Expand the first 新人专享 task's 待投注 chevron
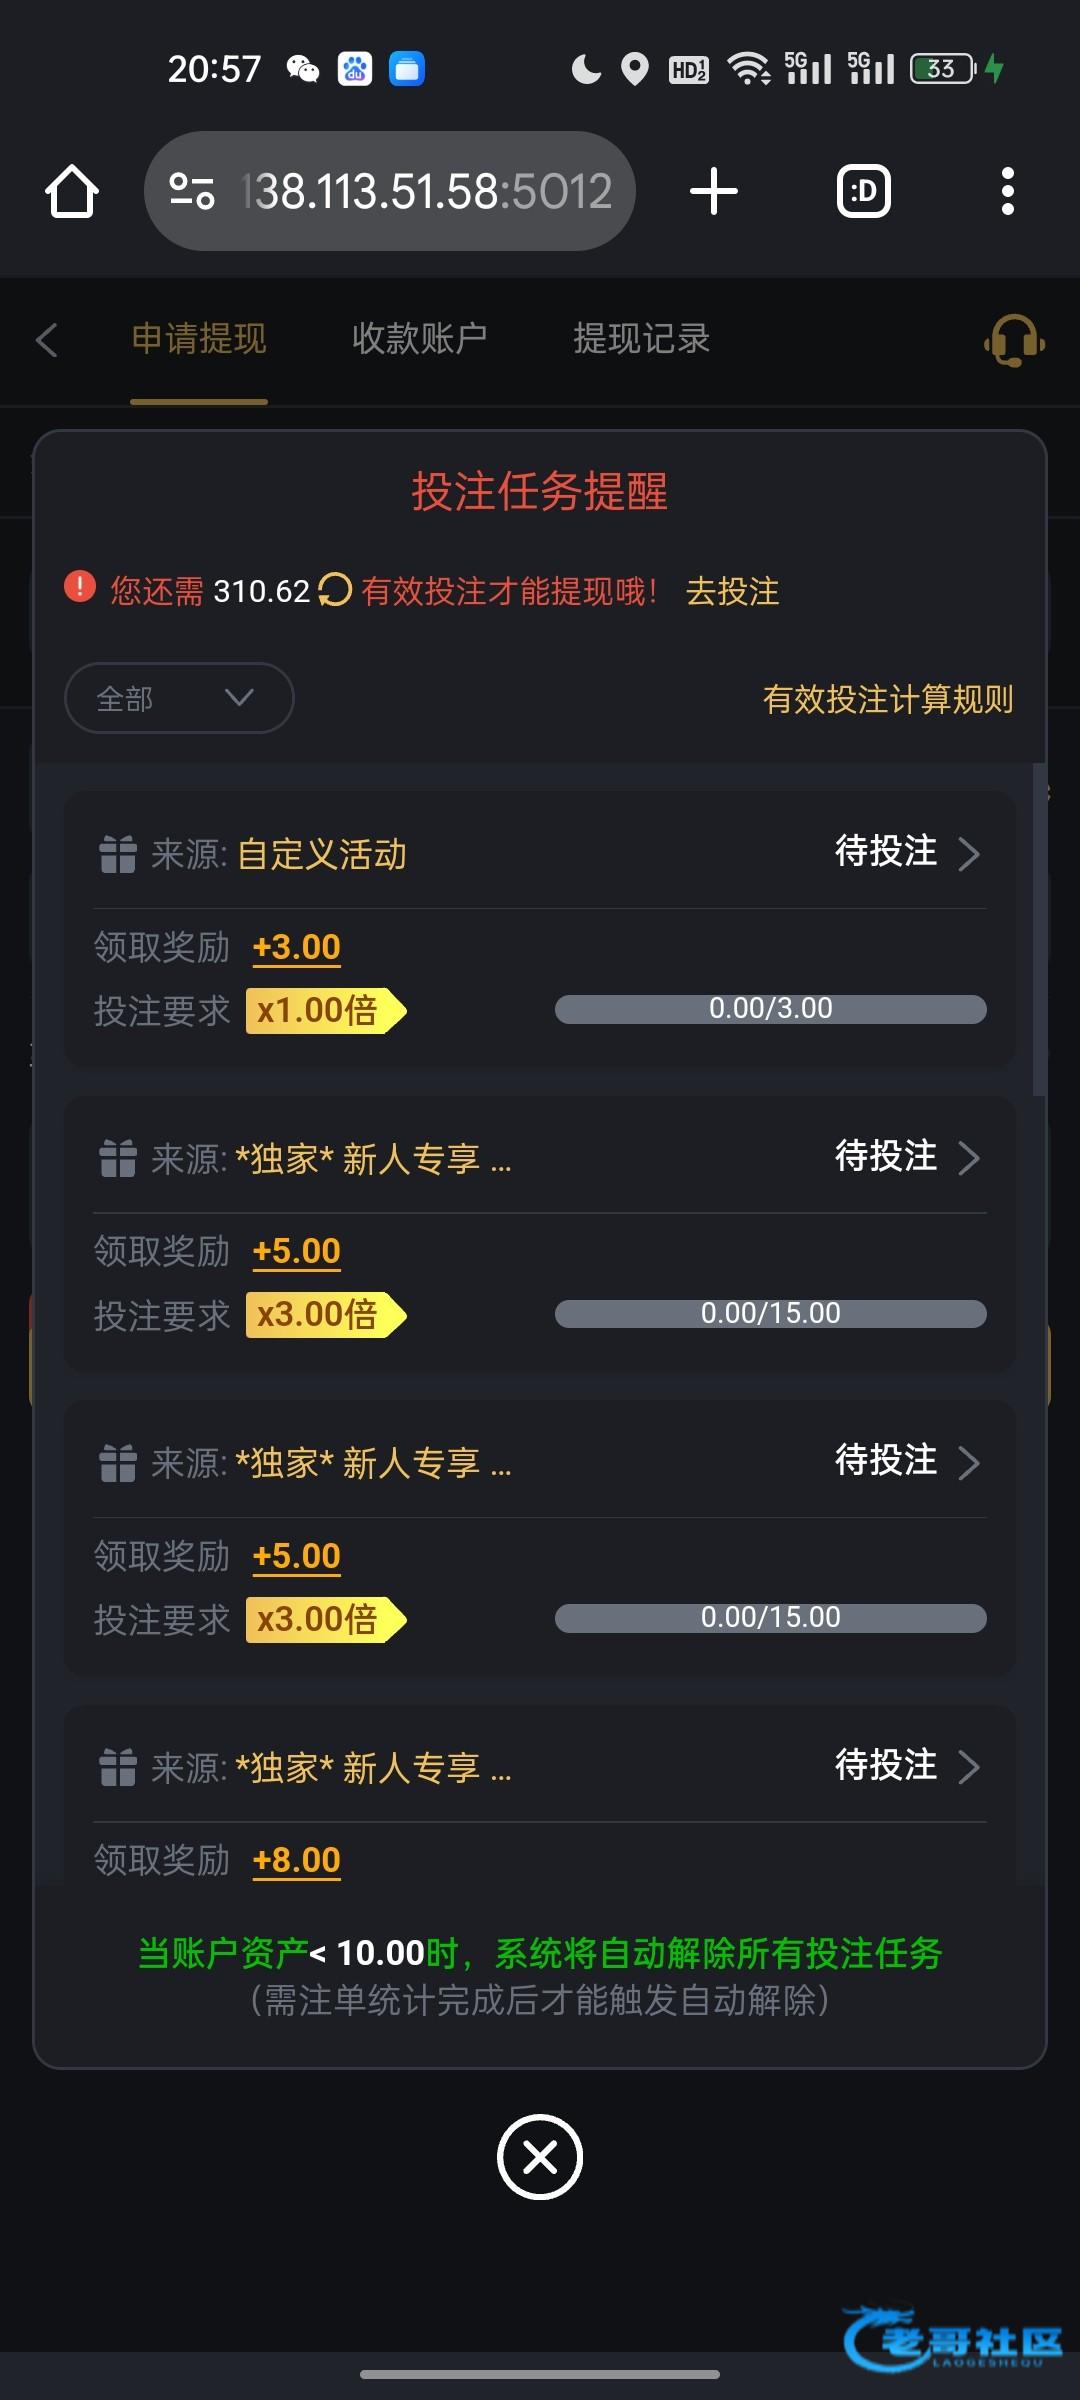 [x=968, y=1158]
